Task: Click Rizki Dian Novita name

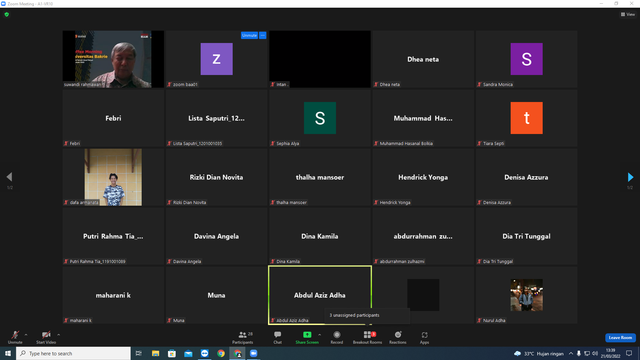Action: (216, 177)
